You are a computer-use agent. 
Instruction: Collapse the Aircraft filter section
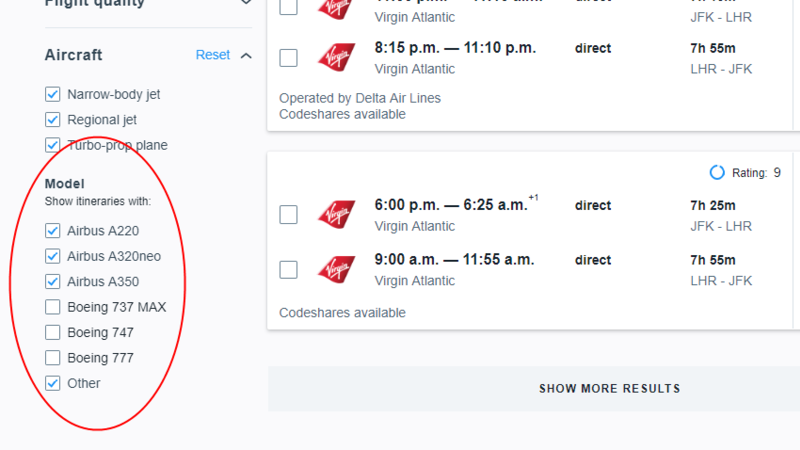[247, 56]
